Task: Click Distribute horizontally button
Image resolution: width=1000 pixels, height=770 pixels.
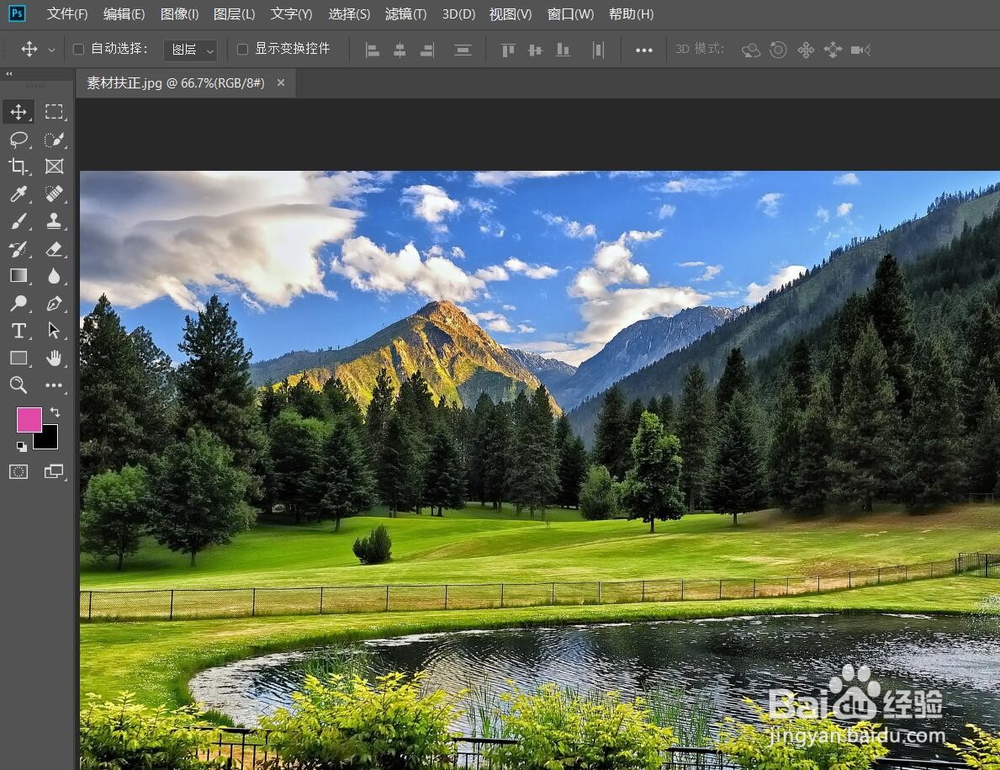Action: click(598, 50)
